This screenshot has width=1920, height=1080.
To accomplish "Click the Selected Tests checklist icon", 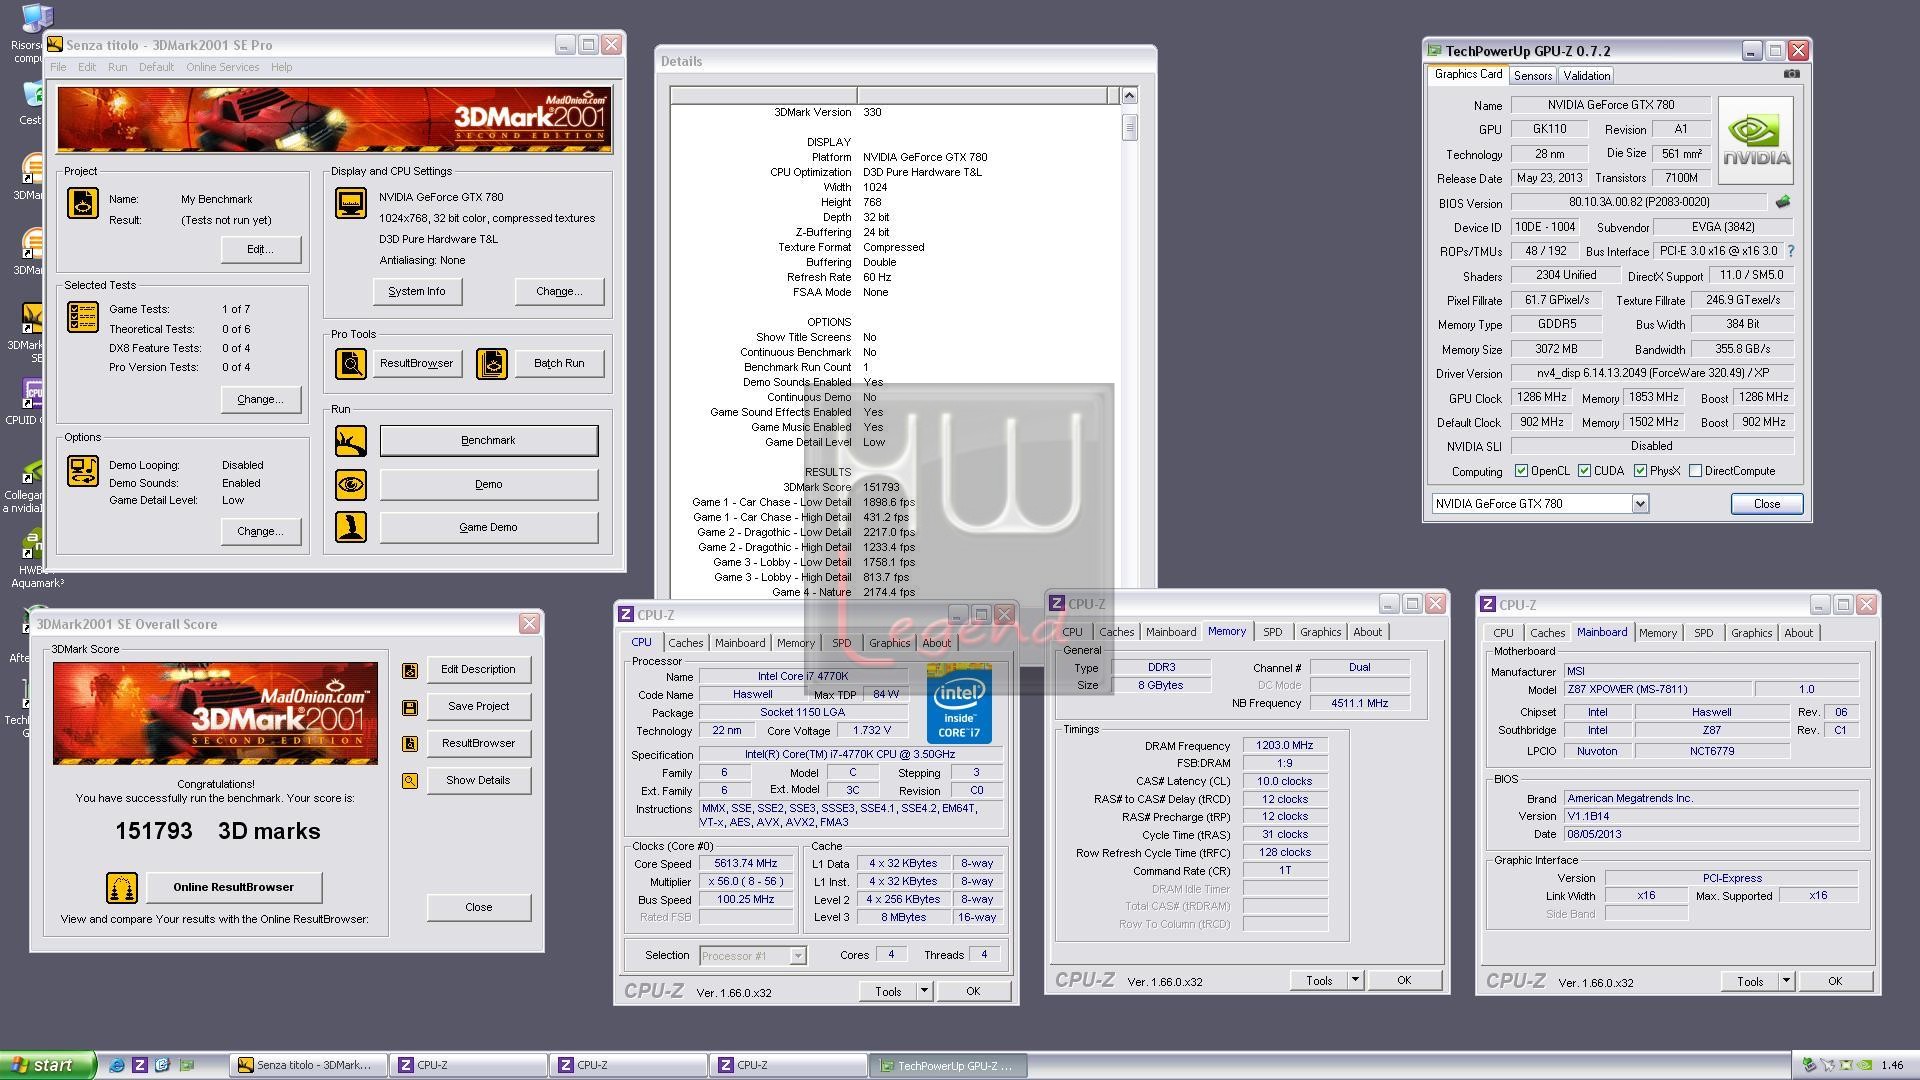I will pyautogui.click(x=82, y=317).
